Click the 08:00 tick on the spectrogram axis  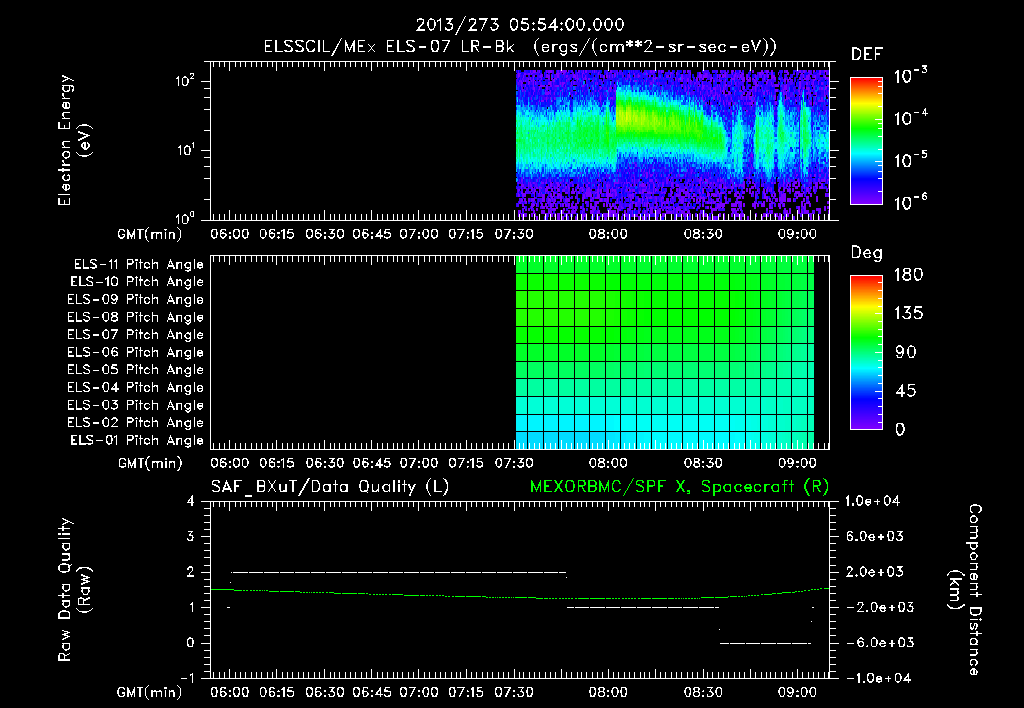pyautogui.click(x=608, y=234)
